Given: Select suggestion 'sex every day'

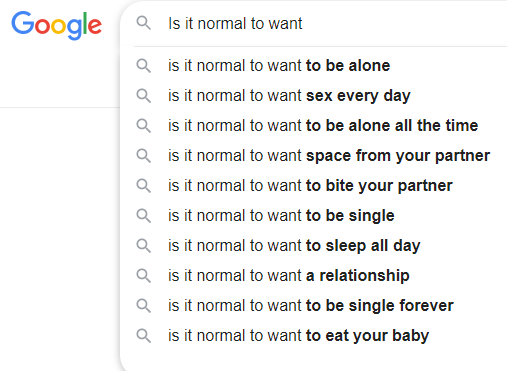Looking at the screenshot, I should [314, 96].
